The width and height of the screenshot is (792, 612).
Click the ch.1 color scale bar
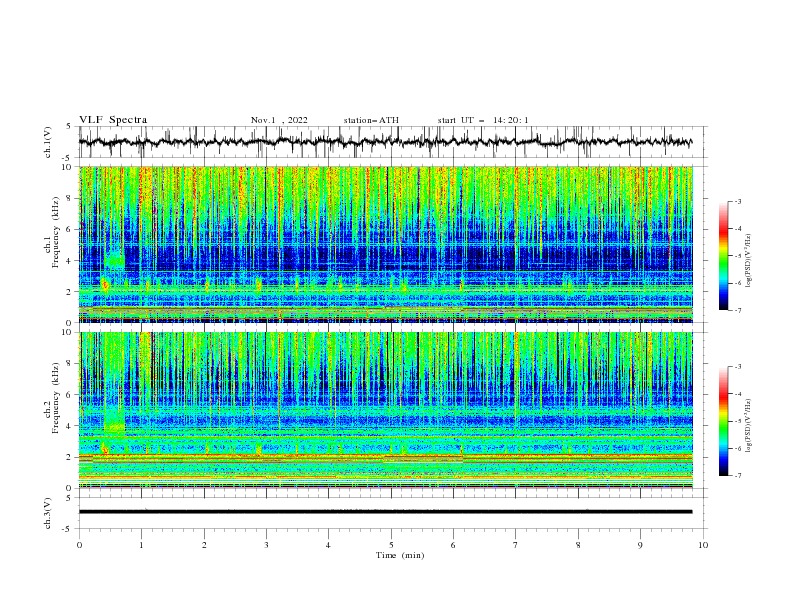(x=724, y=255)
